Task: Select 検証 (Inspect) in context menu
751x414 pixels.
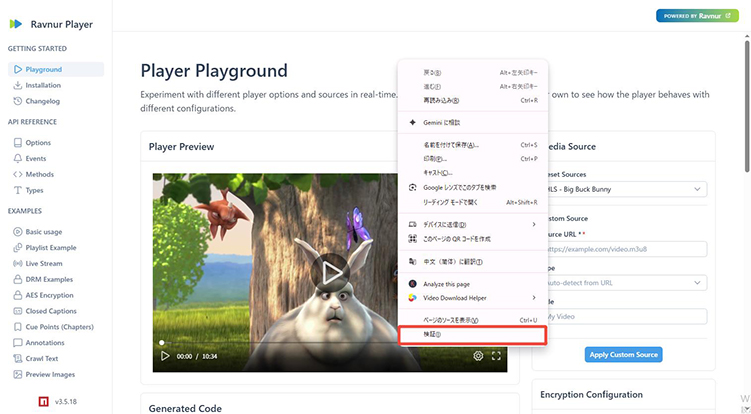Action: click(x=473, y=334)
